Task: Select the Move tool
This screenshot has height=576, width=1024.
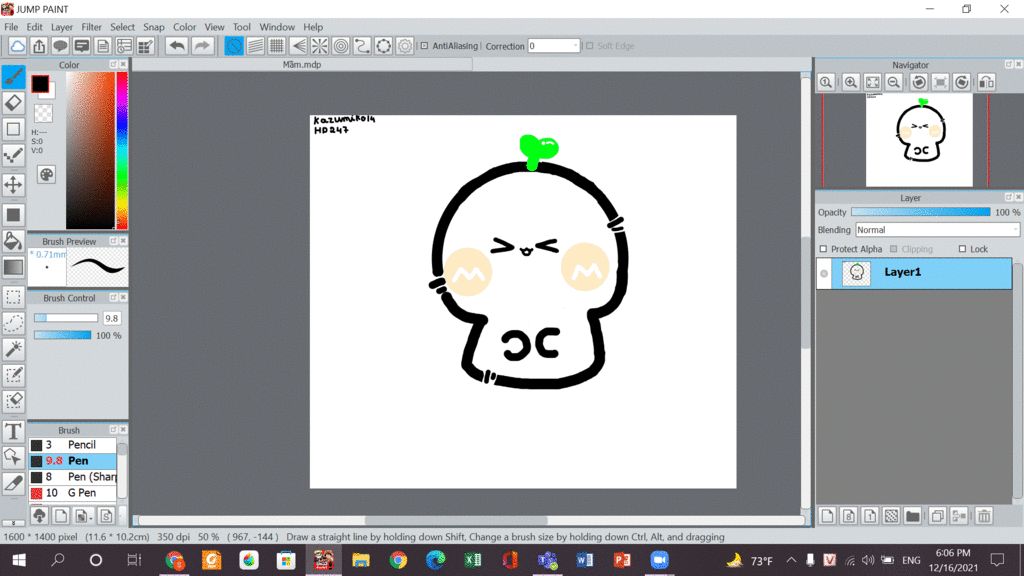Action: tap(13, 185)
